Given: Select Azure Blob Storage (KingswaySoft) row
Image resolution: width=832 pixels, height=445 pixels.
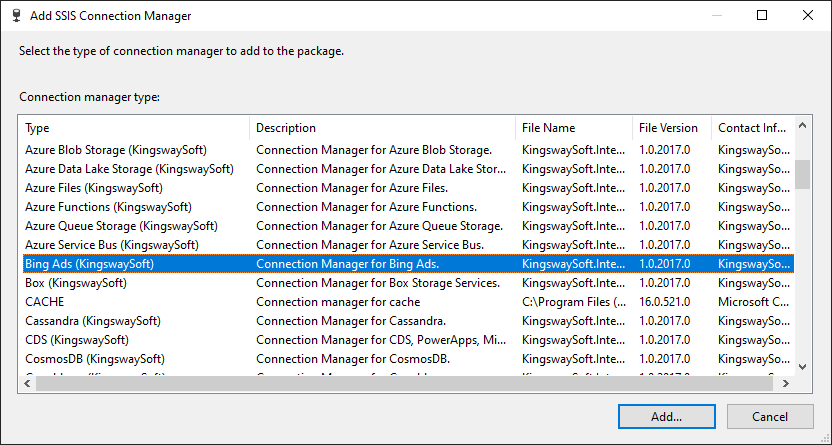Looking at the screenshot, I should click(x=408, y=150).
